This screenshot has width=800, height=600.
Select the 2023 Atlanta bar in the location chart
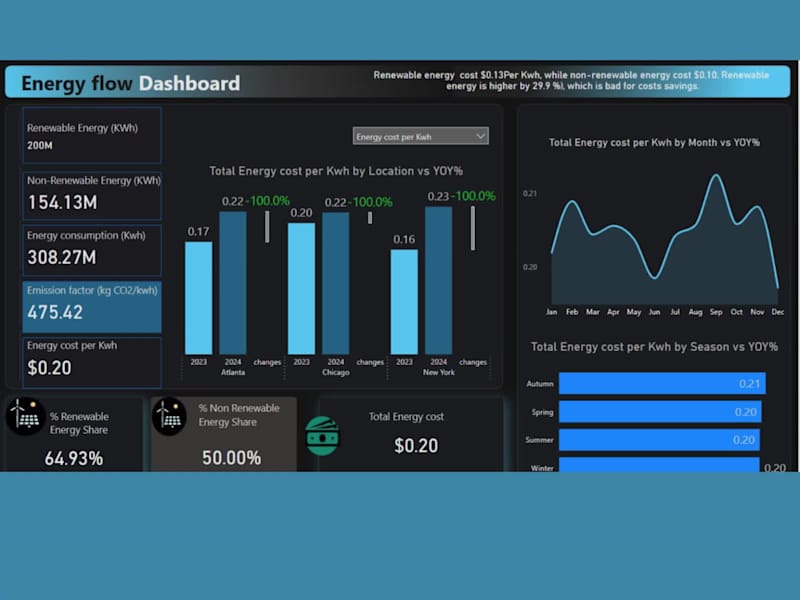point(199,295)
